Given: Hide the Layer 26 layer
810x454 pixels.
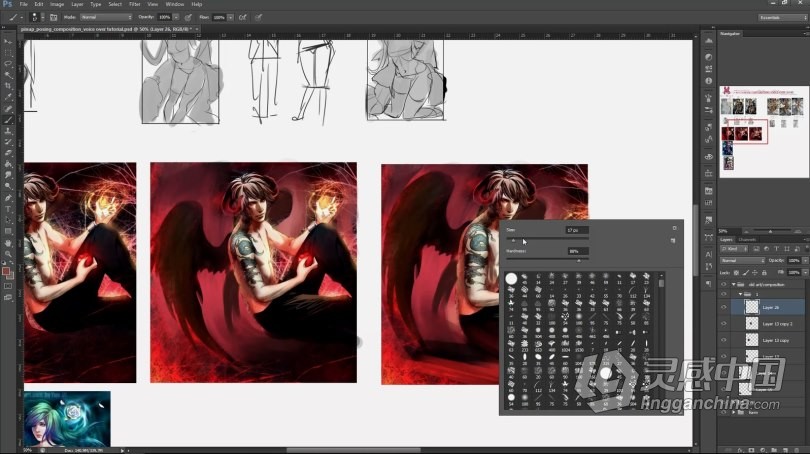Looking at the screenshot, I should pos(724,307).
